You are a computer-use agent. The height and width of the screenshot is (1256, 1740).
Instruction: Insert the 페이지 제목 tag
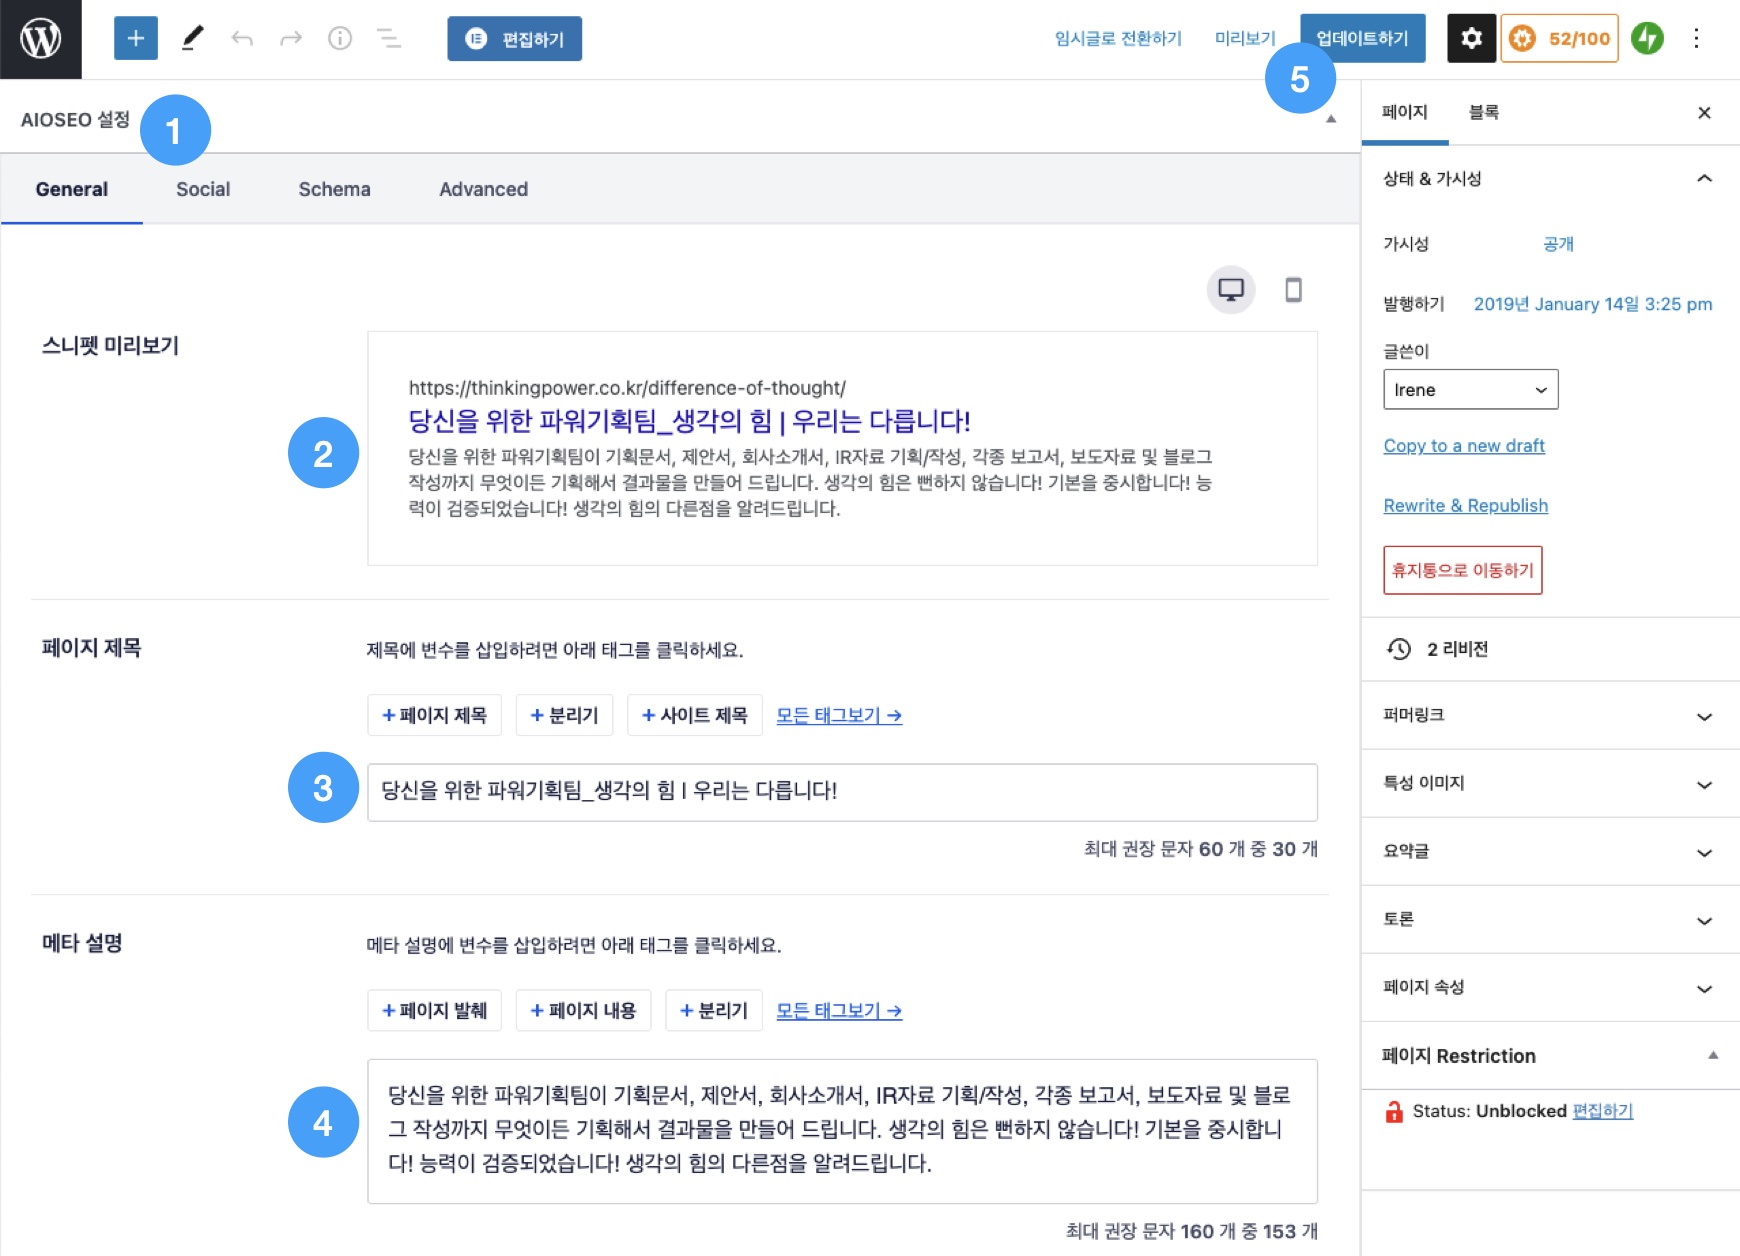433,715
